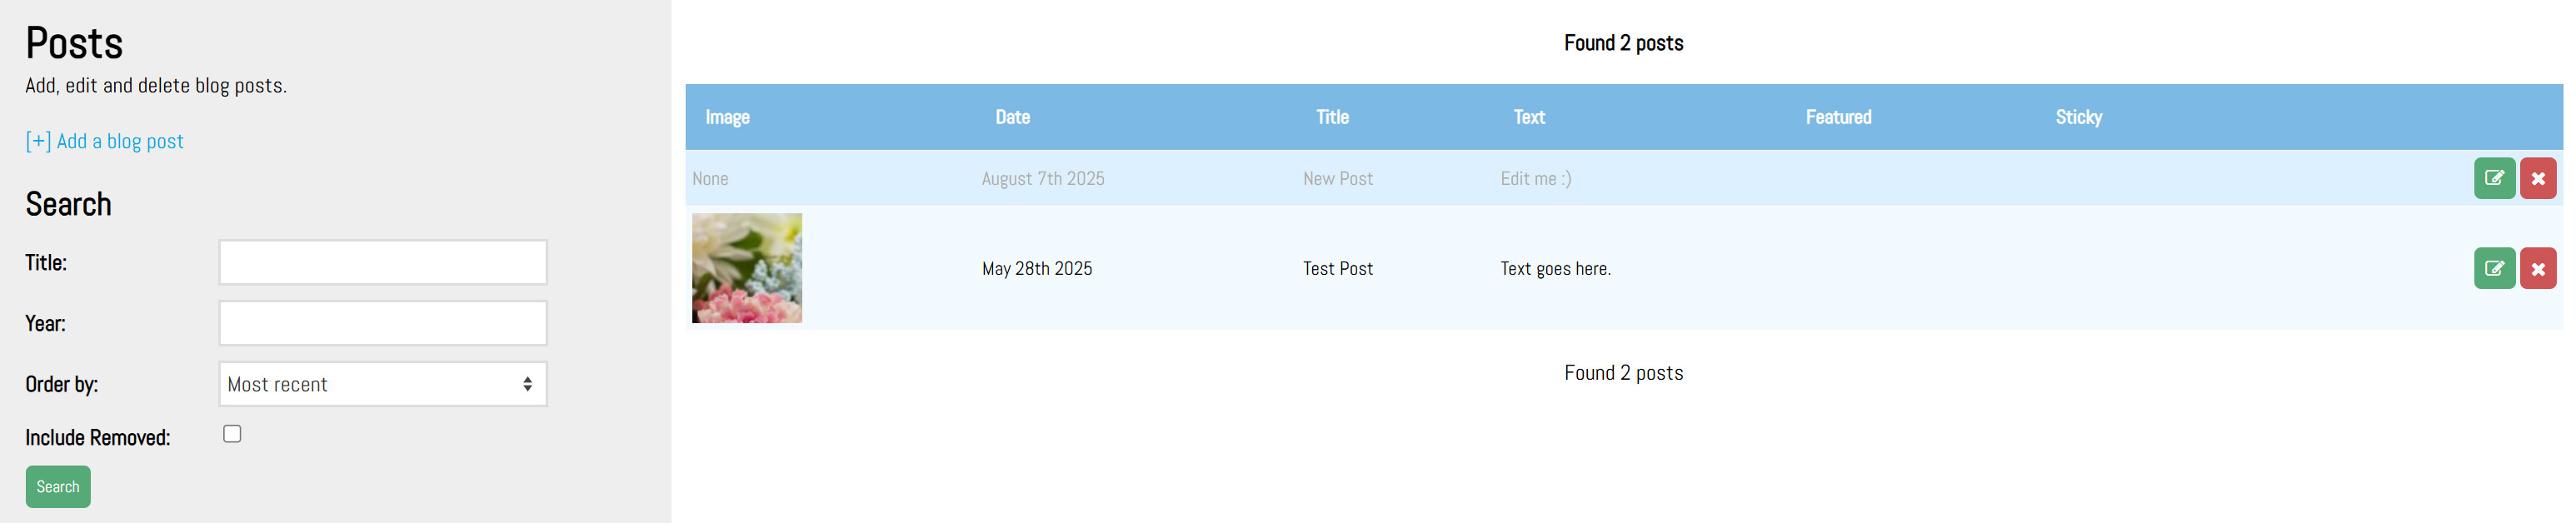Image resolution: width=2576 pixels, height=523 pixels.
Task: Edit the Test Post entry
Action: coord(2494,268)
